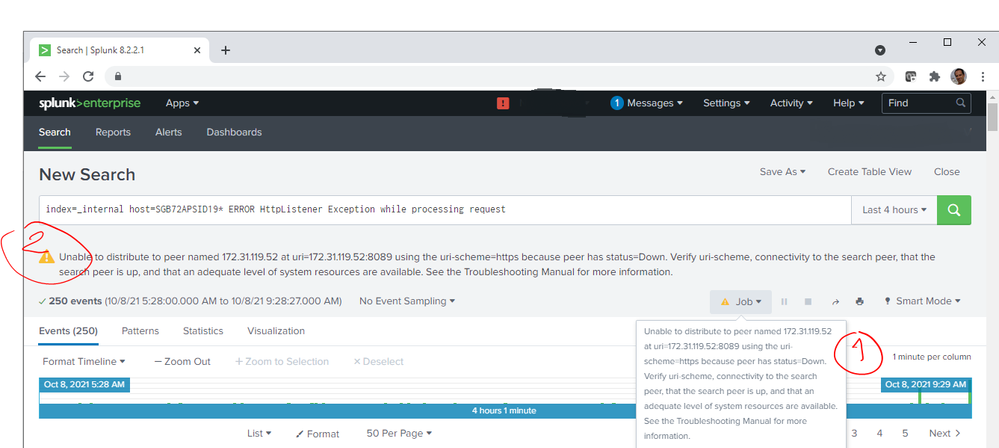Click the green search magnifier button

click(x=954, y=210)
